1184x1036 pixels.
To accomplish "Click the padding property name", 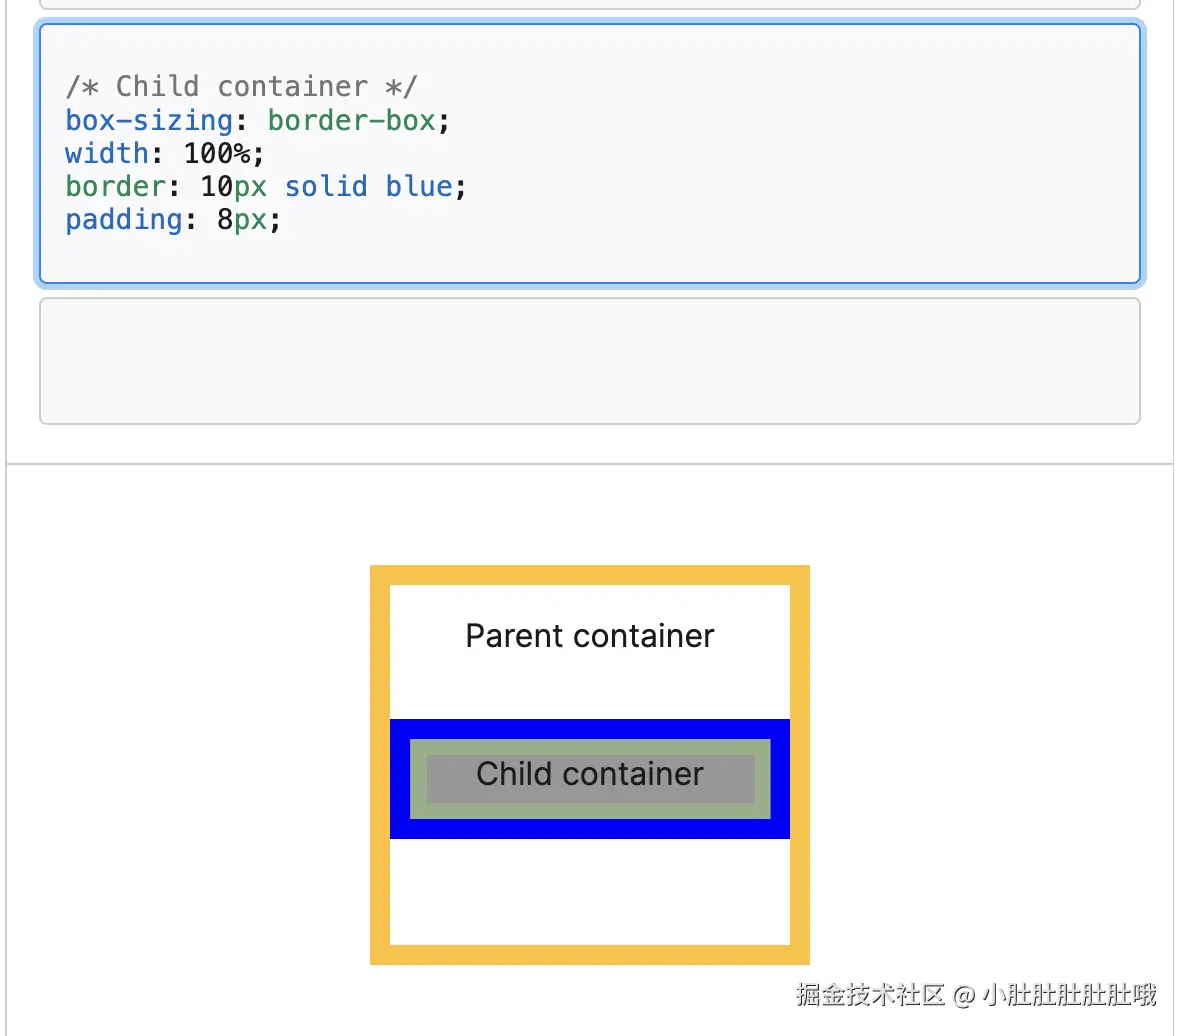I will coord(124,220).
